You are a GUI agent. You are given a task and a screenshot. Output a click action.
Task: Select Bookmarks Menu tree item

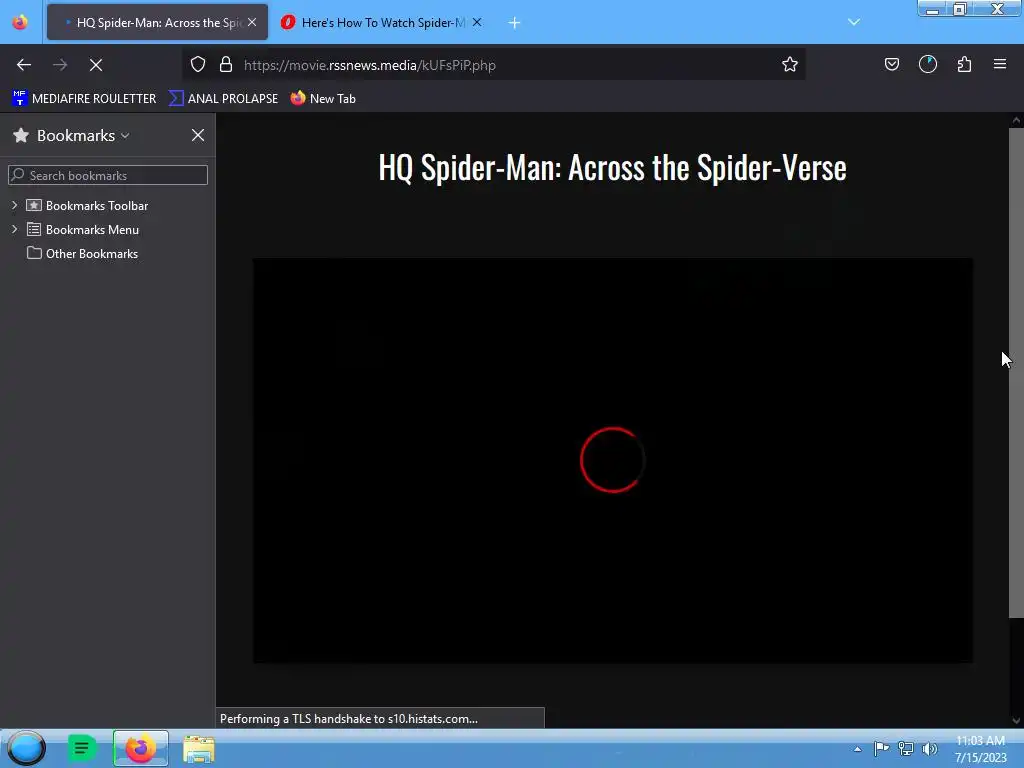pyautogui.click(x=92, y=229)
